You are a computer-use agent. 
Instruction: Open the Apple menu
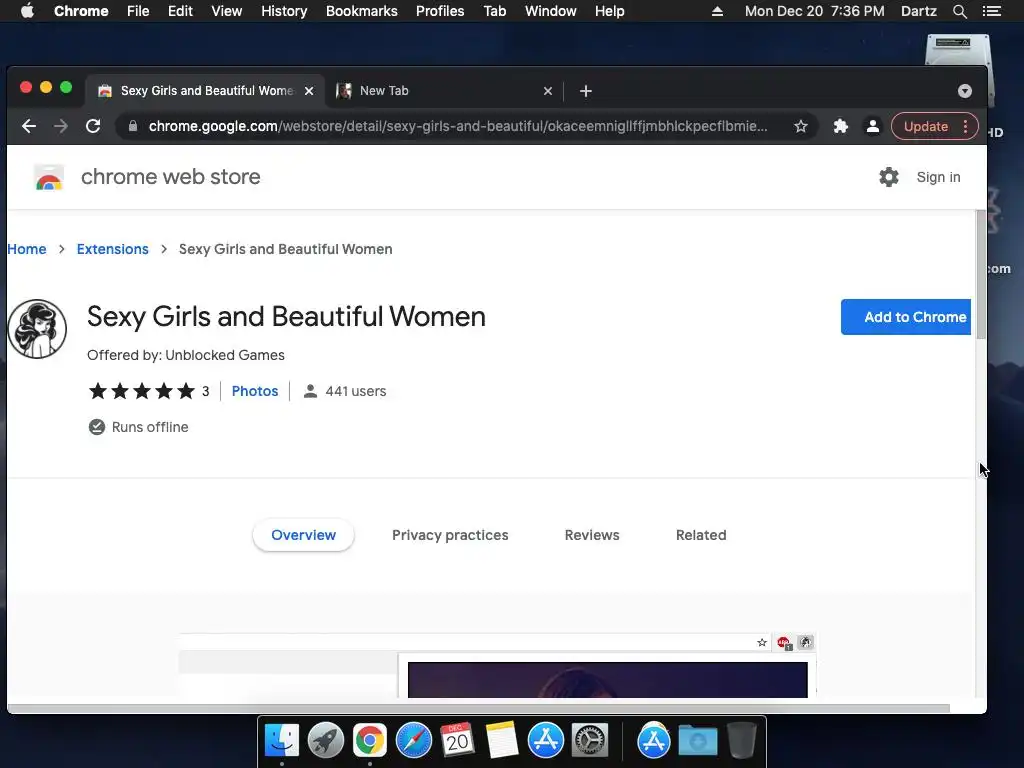pos(27,11)
